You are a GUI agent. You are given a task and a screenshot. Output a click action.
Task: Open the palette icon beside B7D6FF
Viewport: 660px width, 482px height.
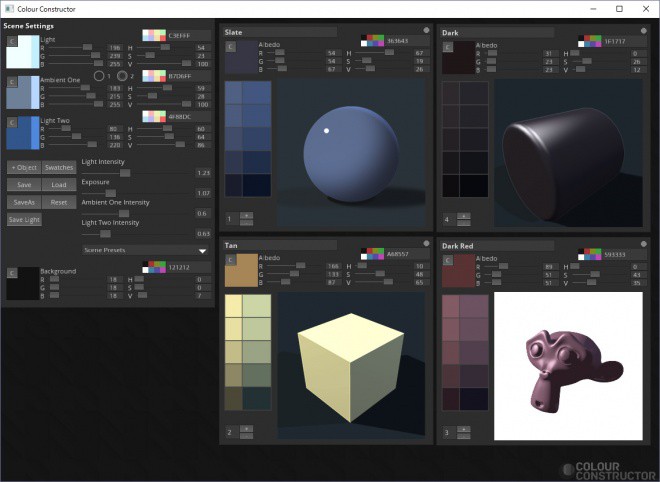154,76
